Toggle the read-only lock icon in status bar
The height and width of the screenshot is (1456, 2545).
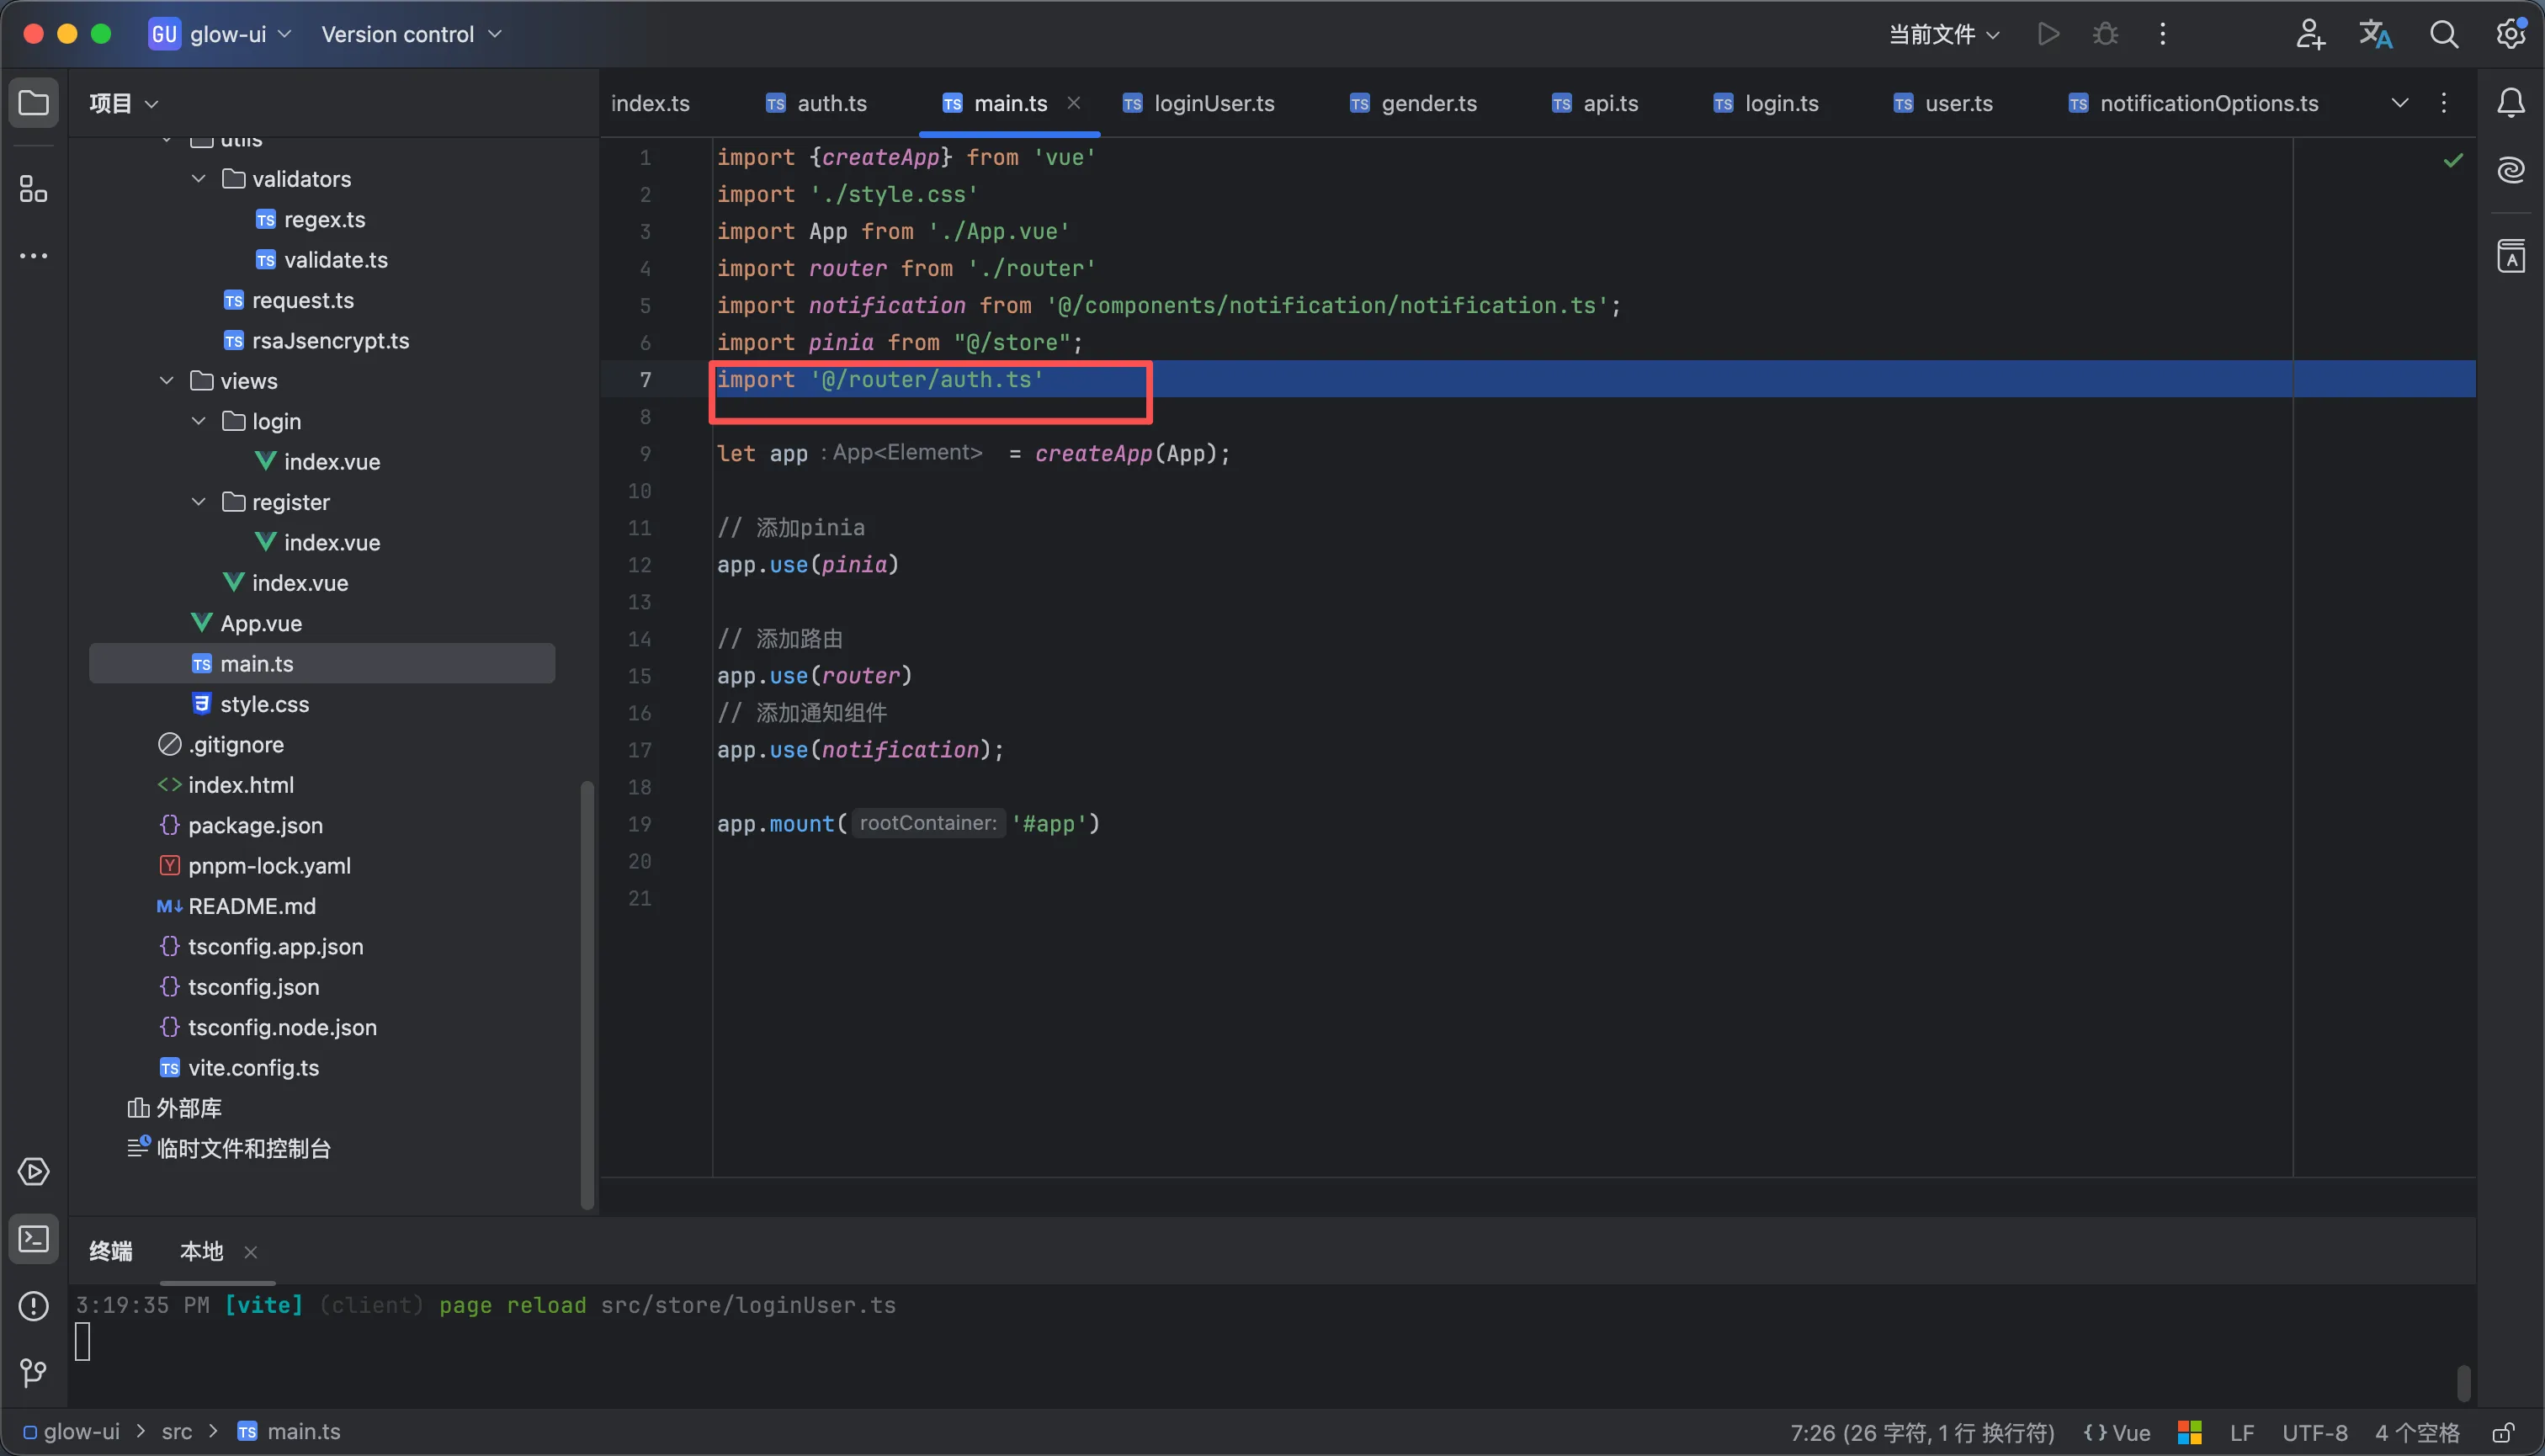click(x=2503, y=1433)
